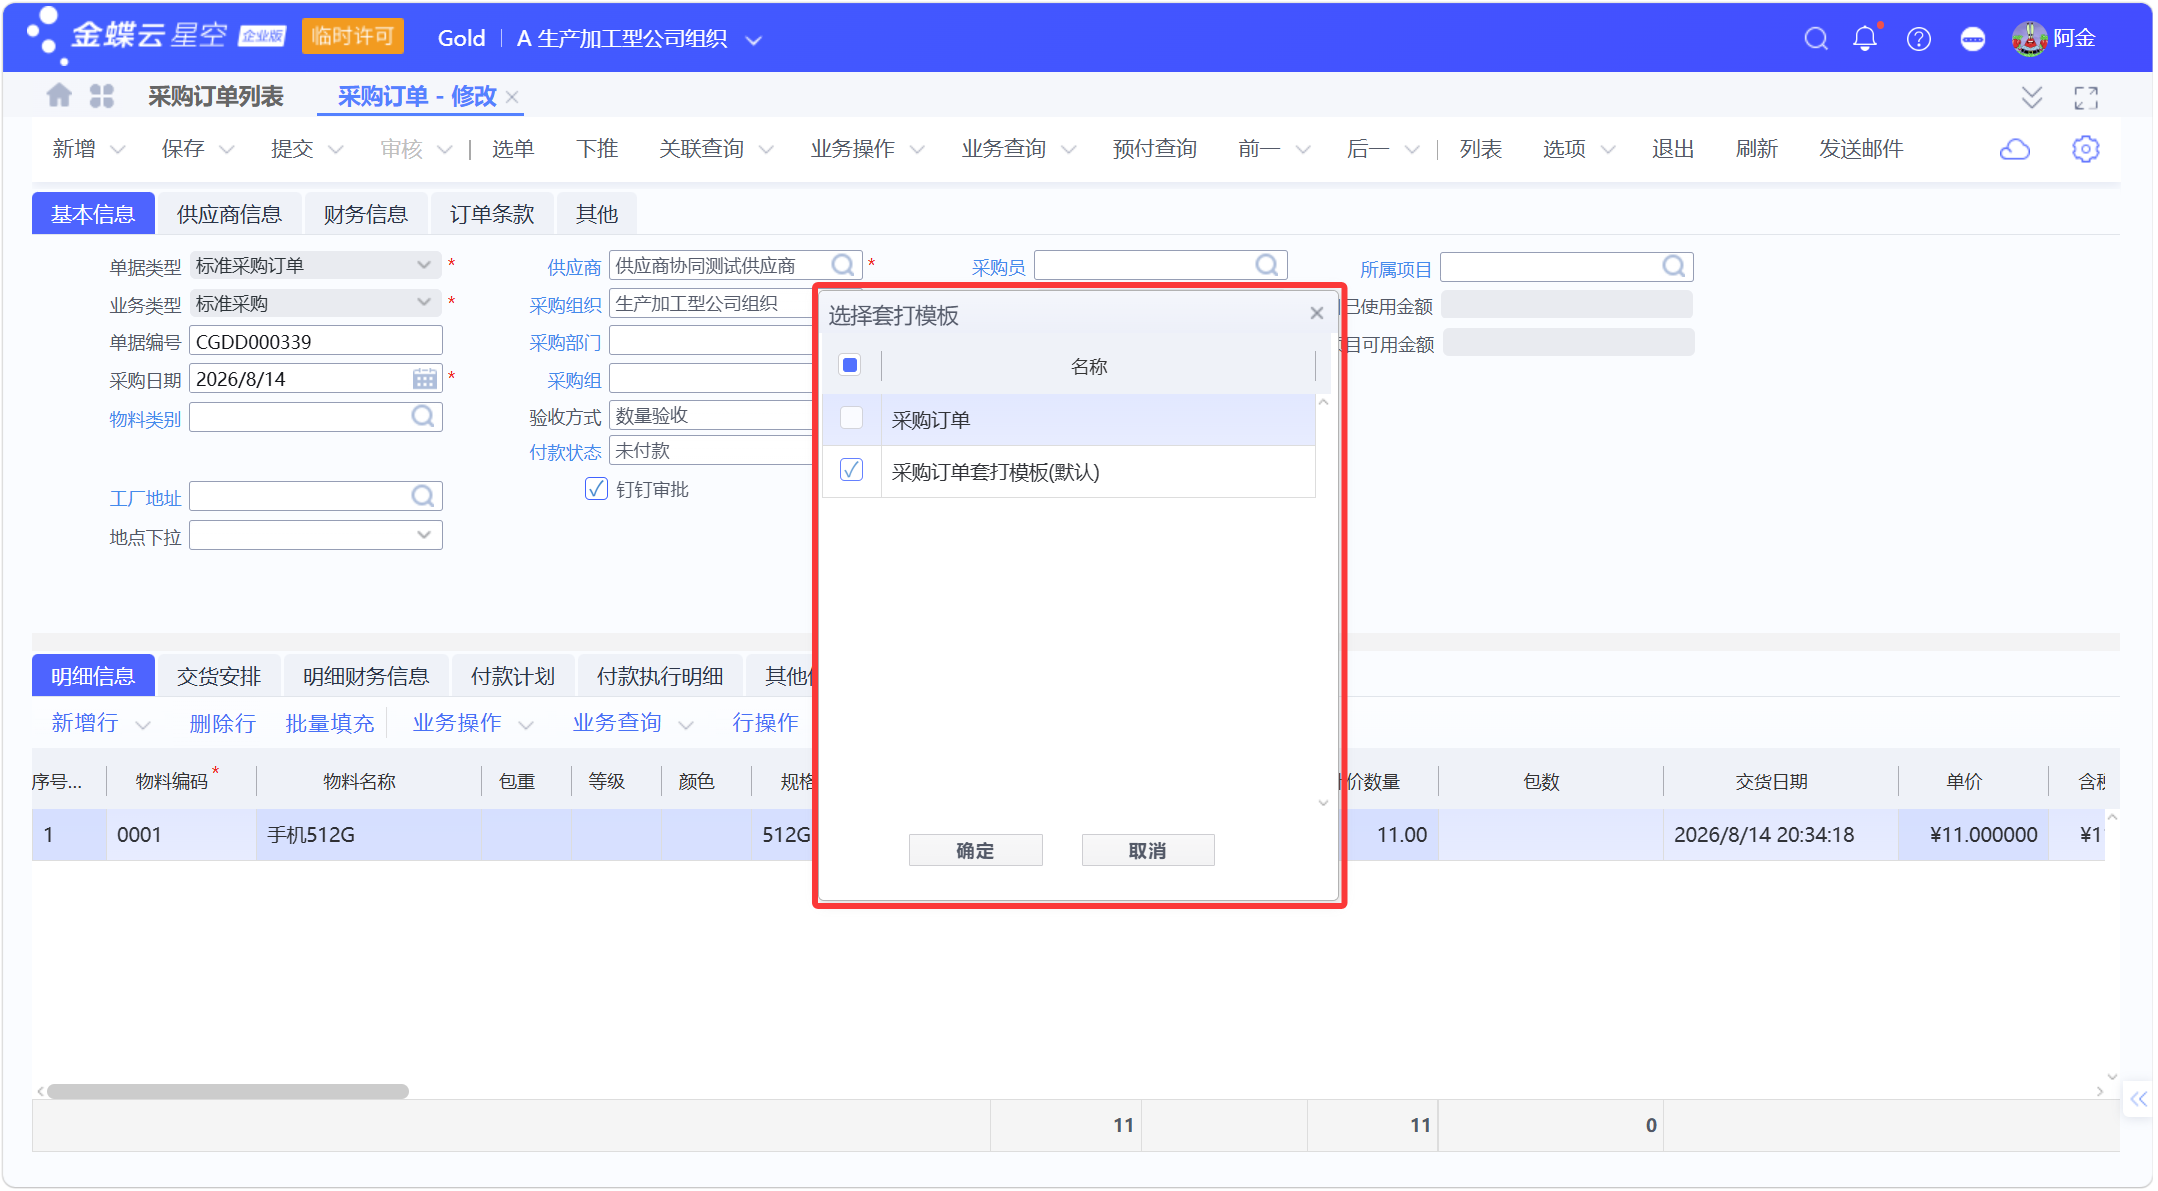Check the 采购订单 template checkbox
The height and width of the screenshot is (1191, 2158).
(x=852, y=418)
